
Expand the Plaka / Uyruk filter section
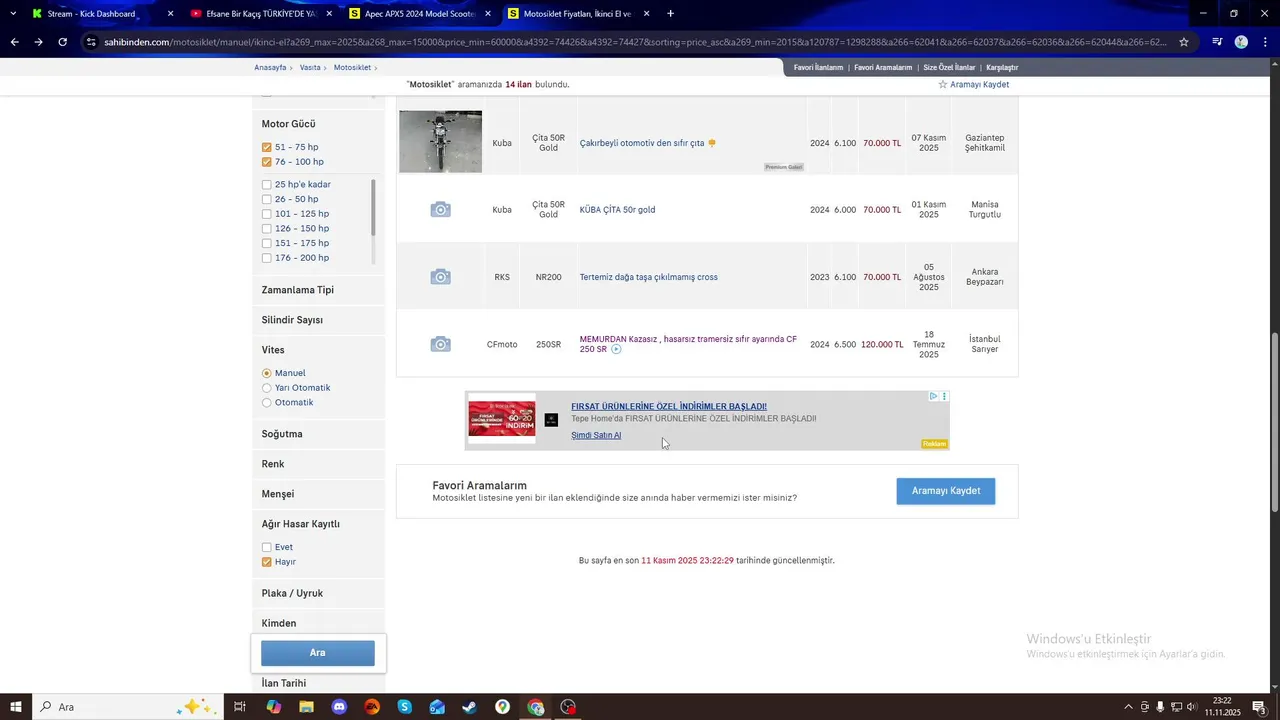click(292, 593)
